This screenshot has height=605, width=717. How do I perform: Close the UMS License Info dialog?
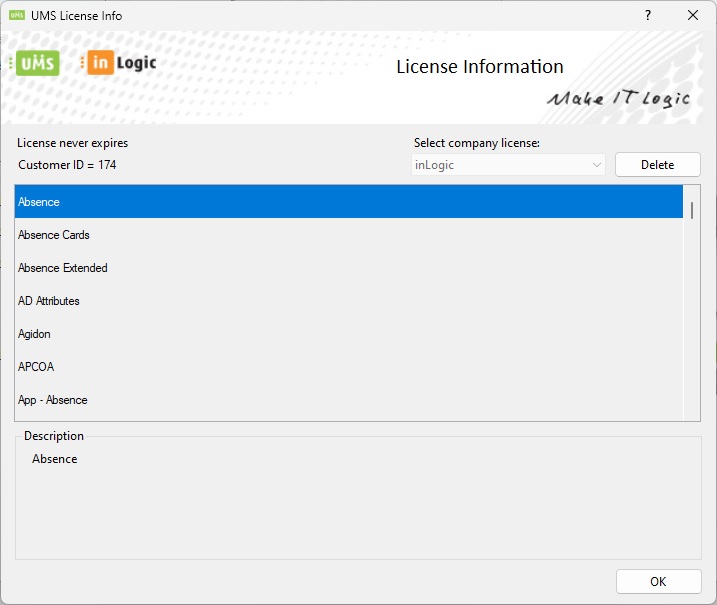coord(692,15)
